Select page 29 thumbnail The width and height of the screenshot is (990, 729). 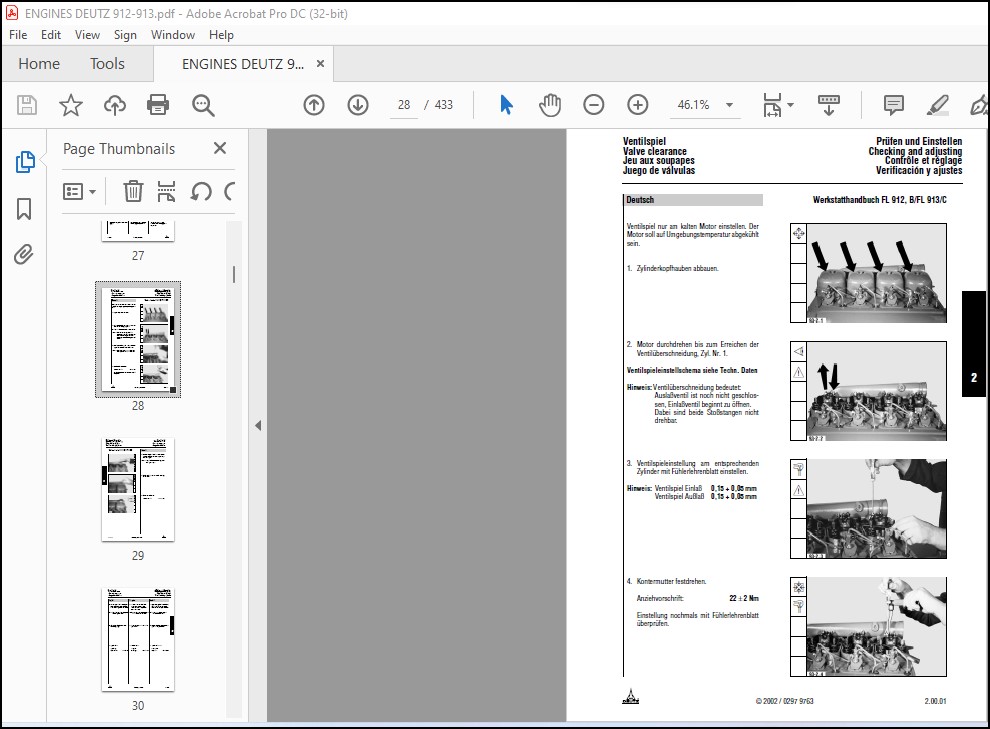138,489
